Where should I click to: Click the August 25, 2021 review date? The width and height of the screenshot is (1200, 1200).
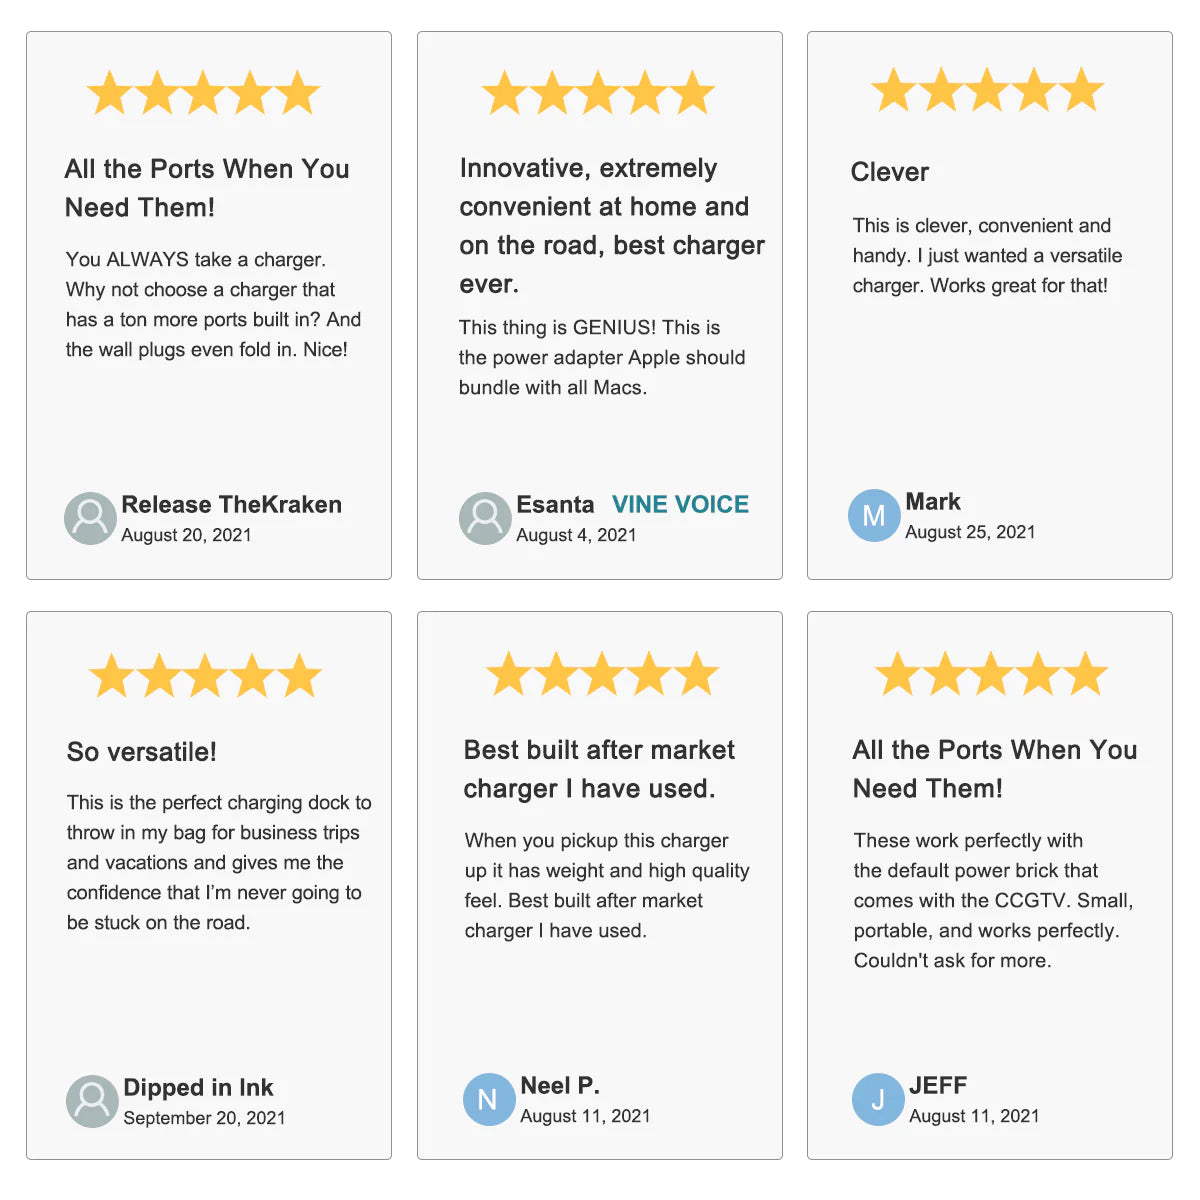(970, 533)
